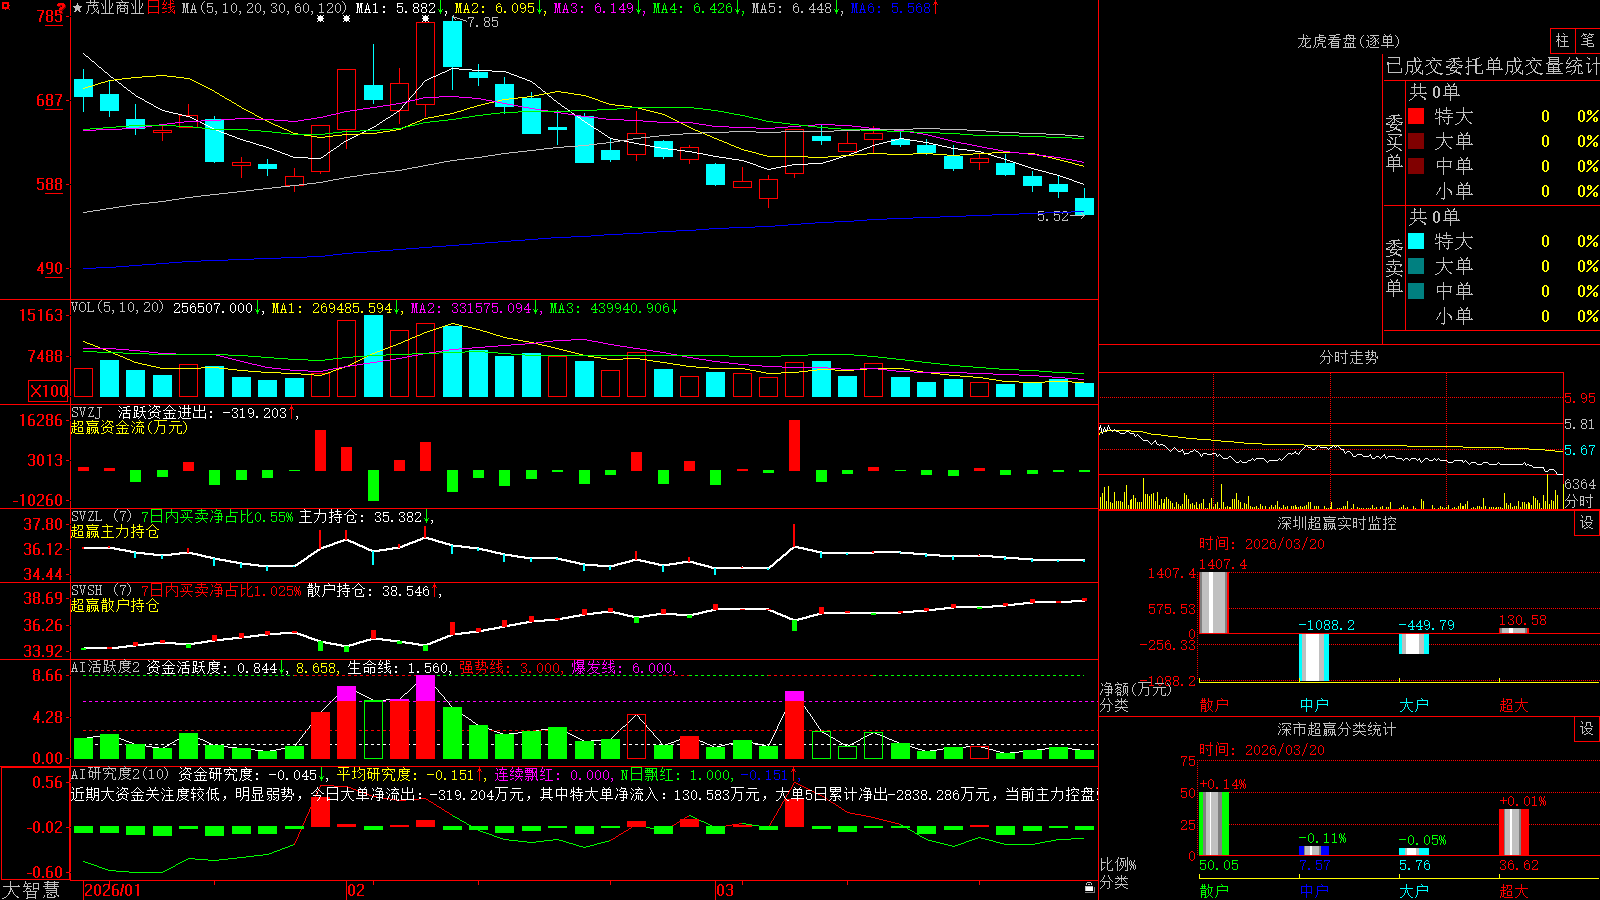This screenshot has height=900, width=1600.
Task: Click the 散户 label under 深圳超赢实时监控
Action: coord(1214,705)
